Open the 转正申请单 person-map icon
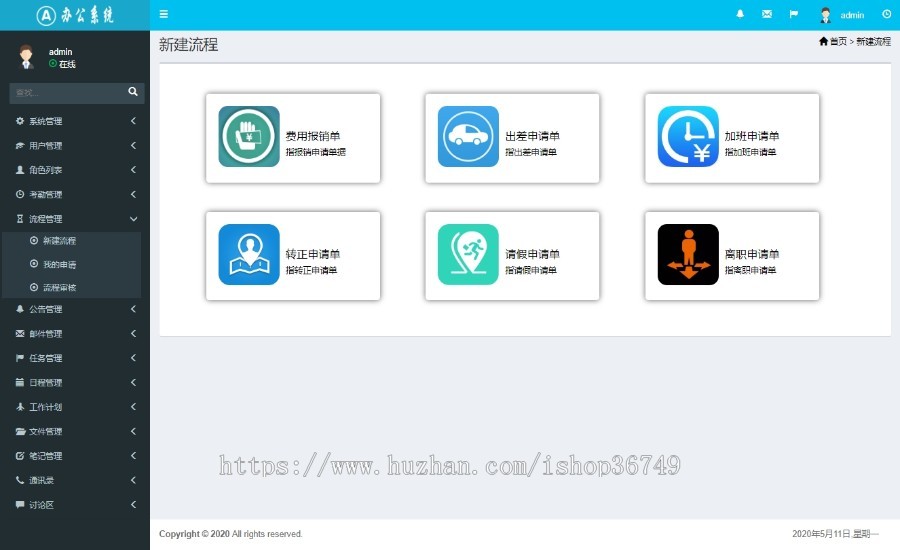 [249, 254]
